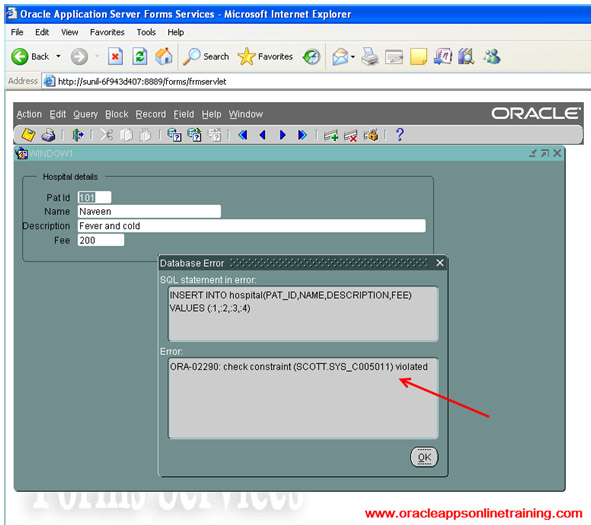Open browser File menu
The height and width of the screenshot is (525, 591).
(17, 32)
